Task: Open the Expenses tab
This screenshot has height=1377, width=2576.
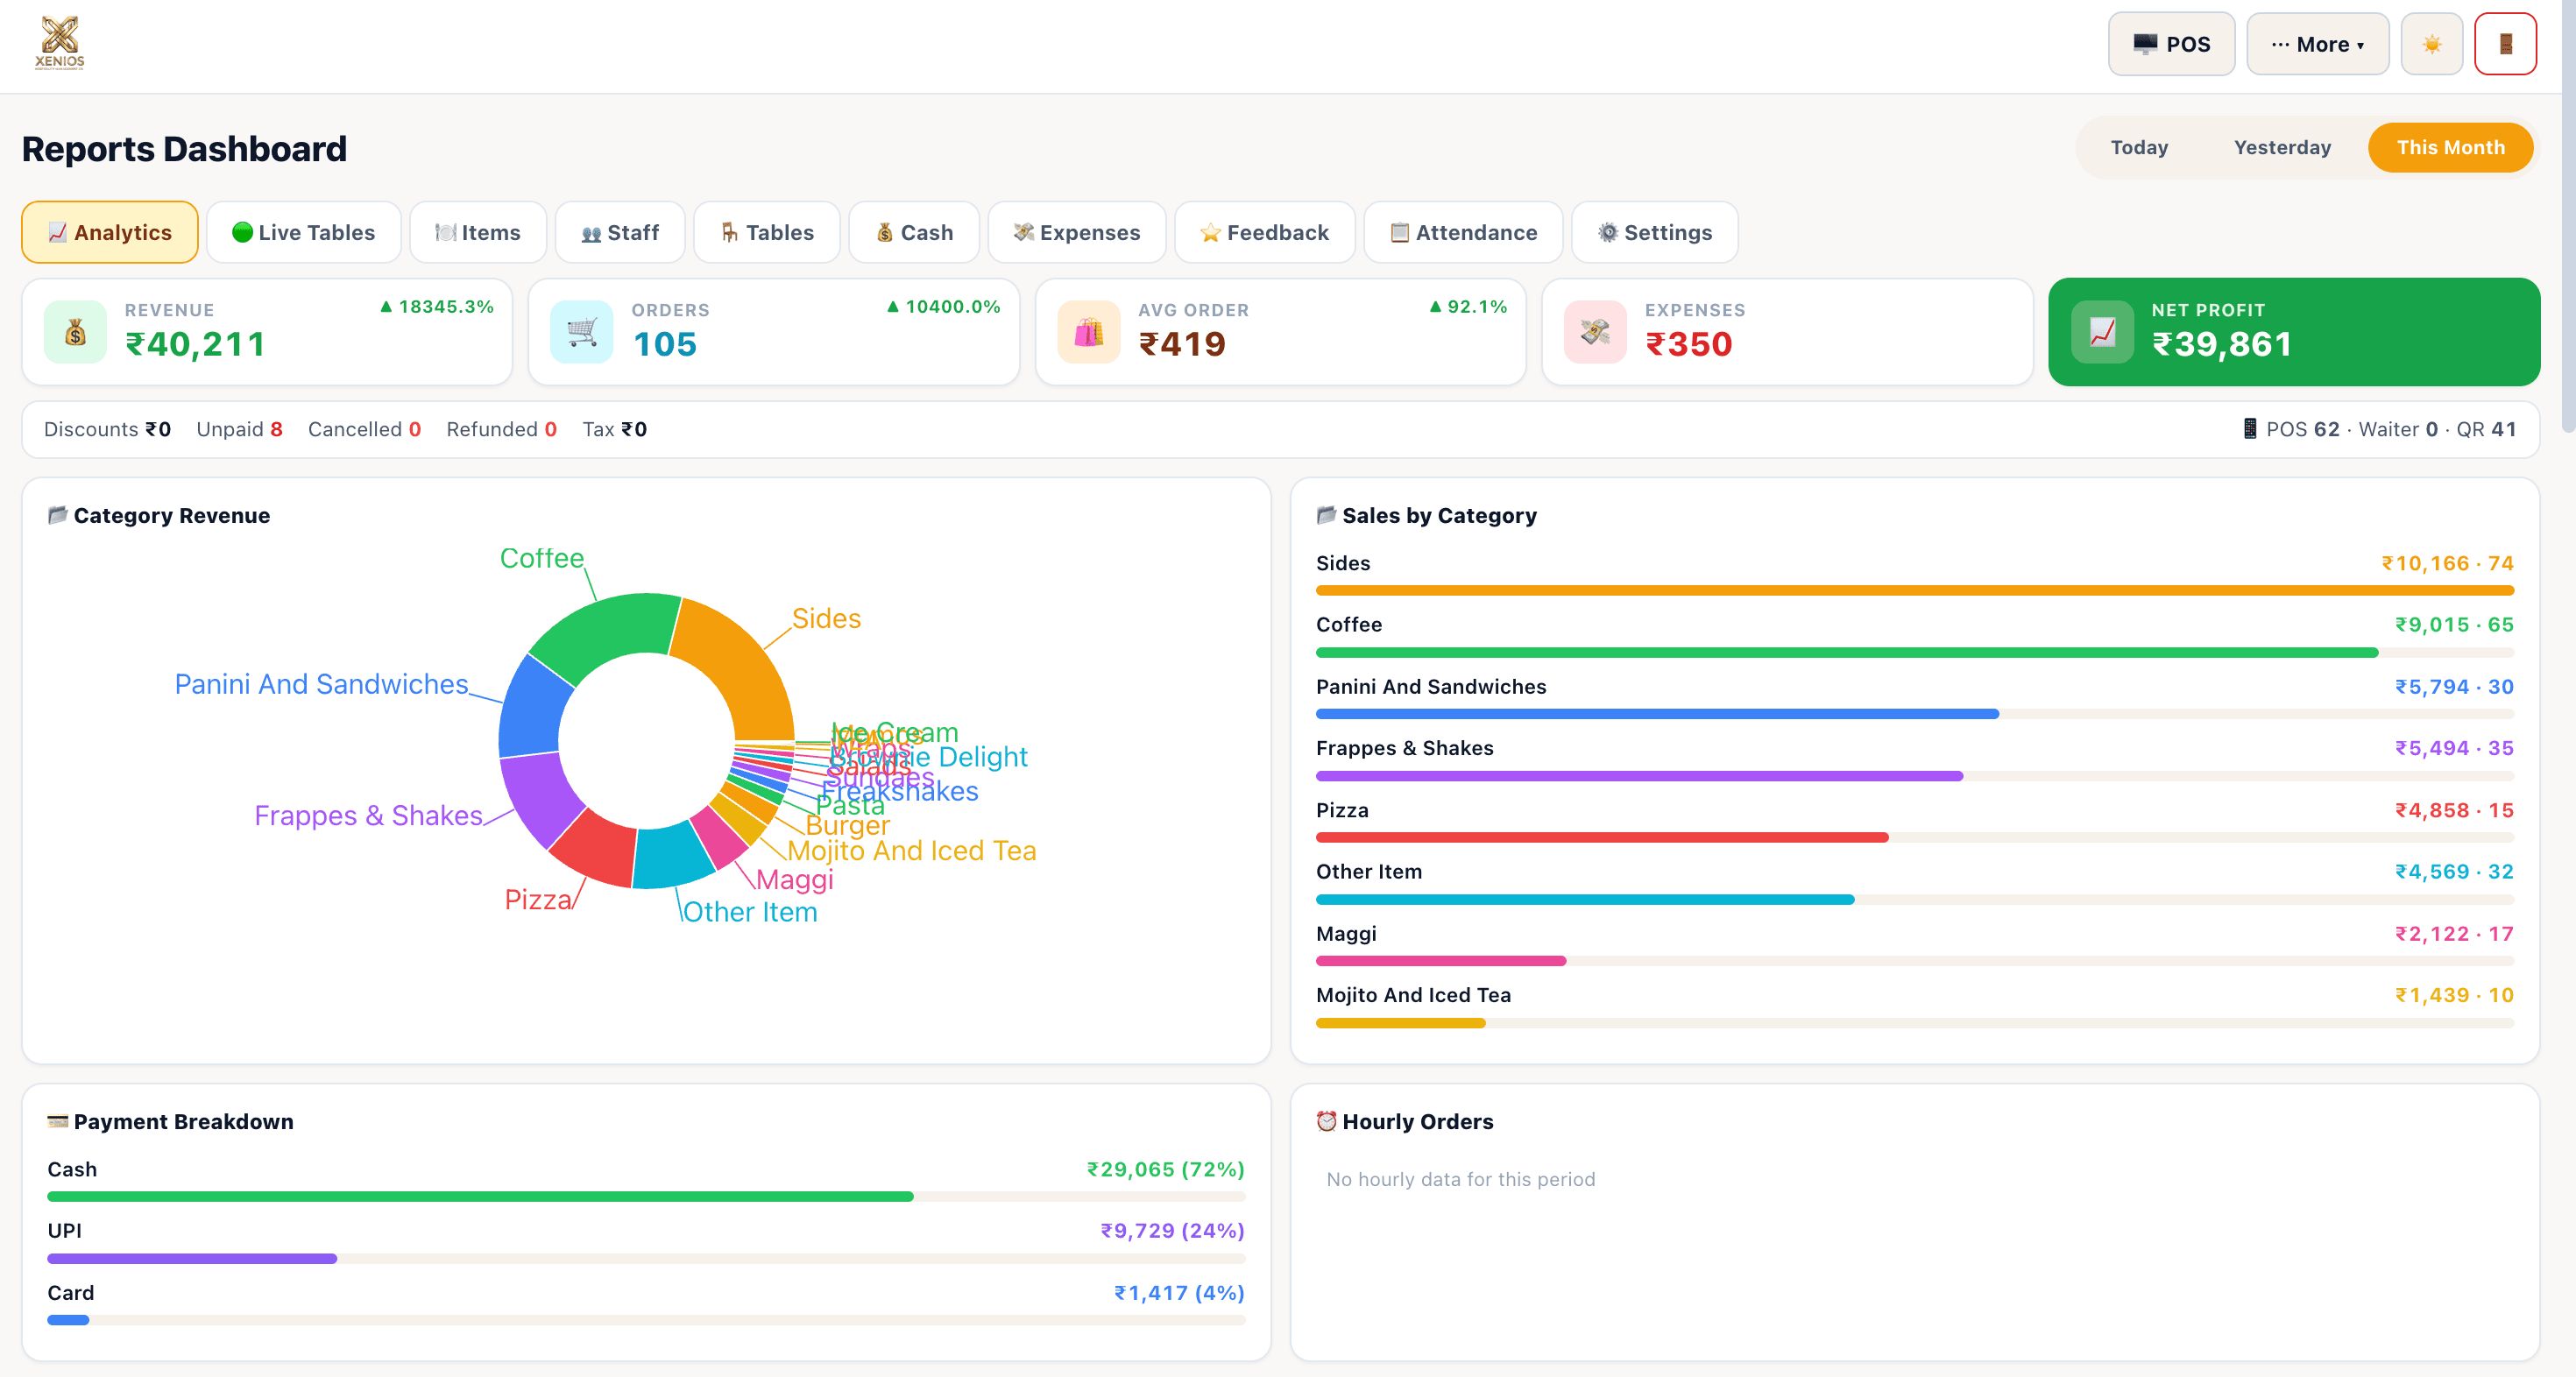Action: point(1077,232)
